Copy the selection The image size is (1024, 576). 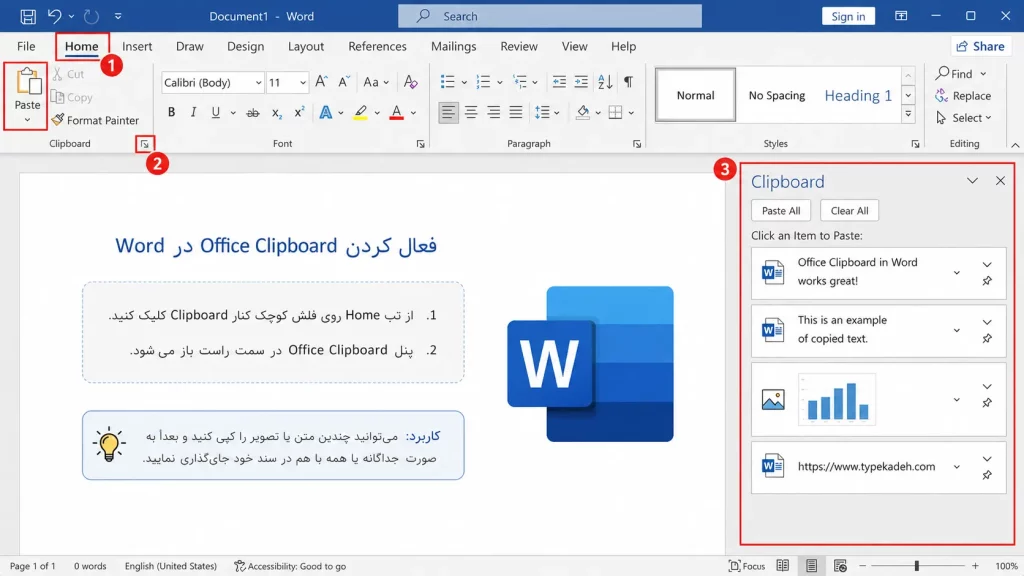pos(72,97)
